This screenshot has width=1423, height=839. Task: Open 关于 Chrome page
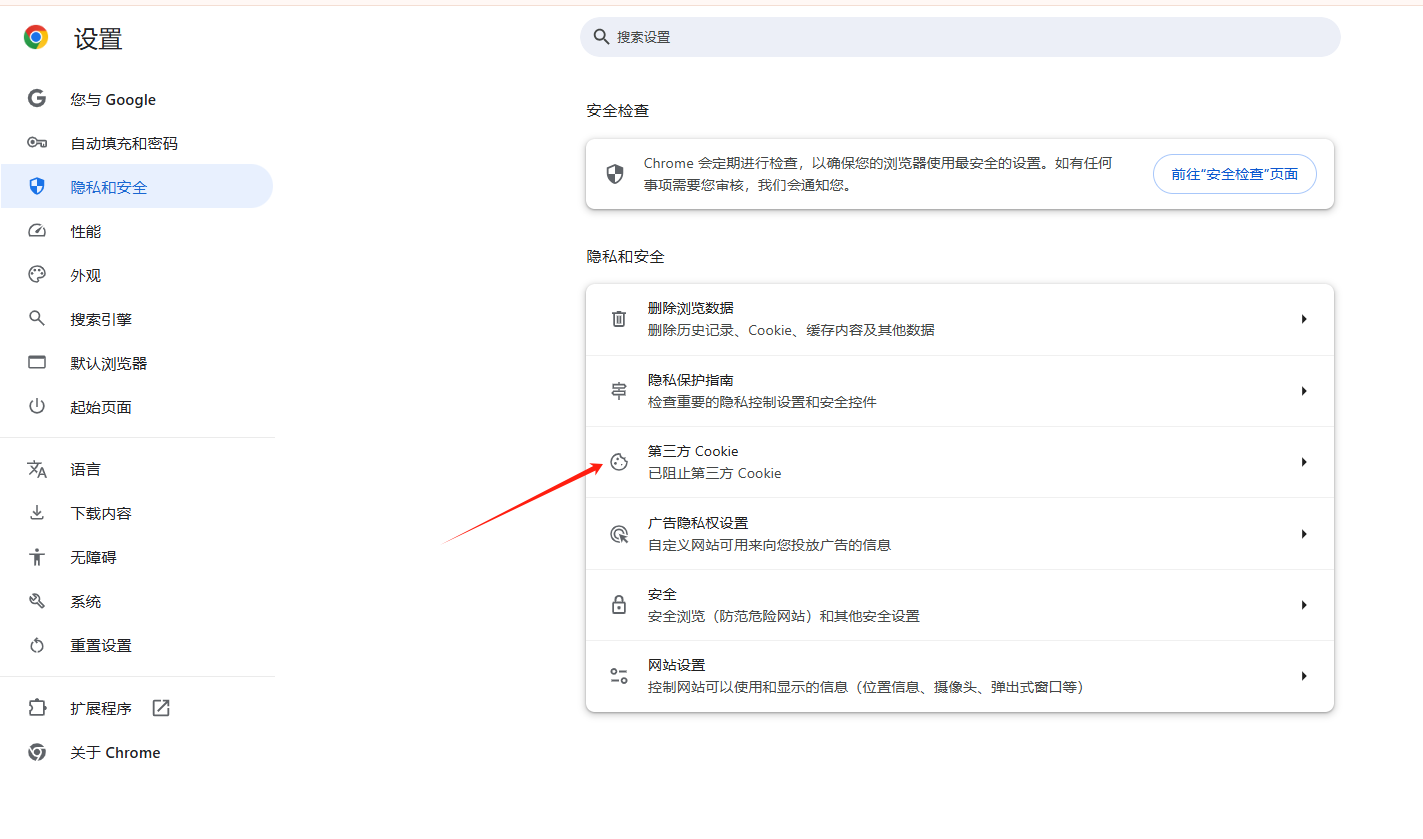137,752
